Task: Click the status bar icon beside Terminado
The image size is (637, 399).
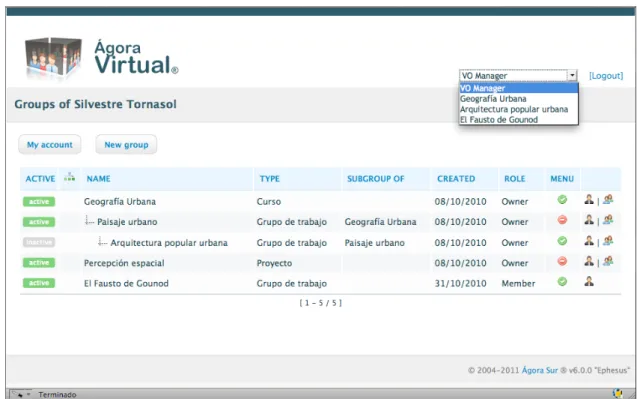Action: pos(20,394)
